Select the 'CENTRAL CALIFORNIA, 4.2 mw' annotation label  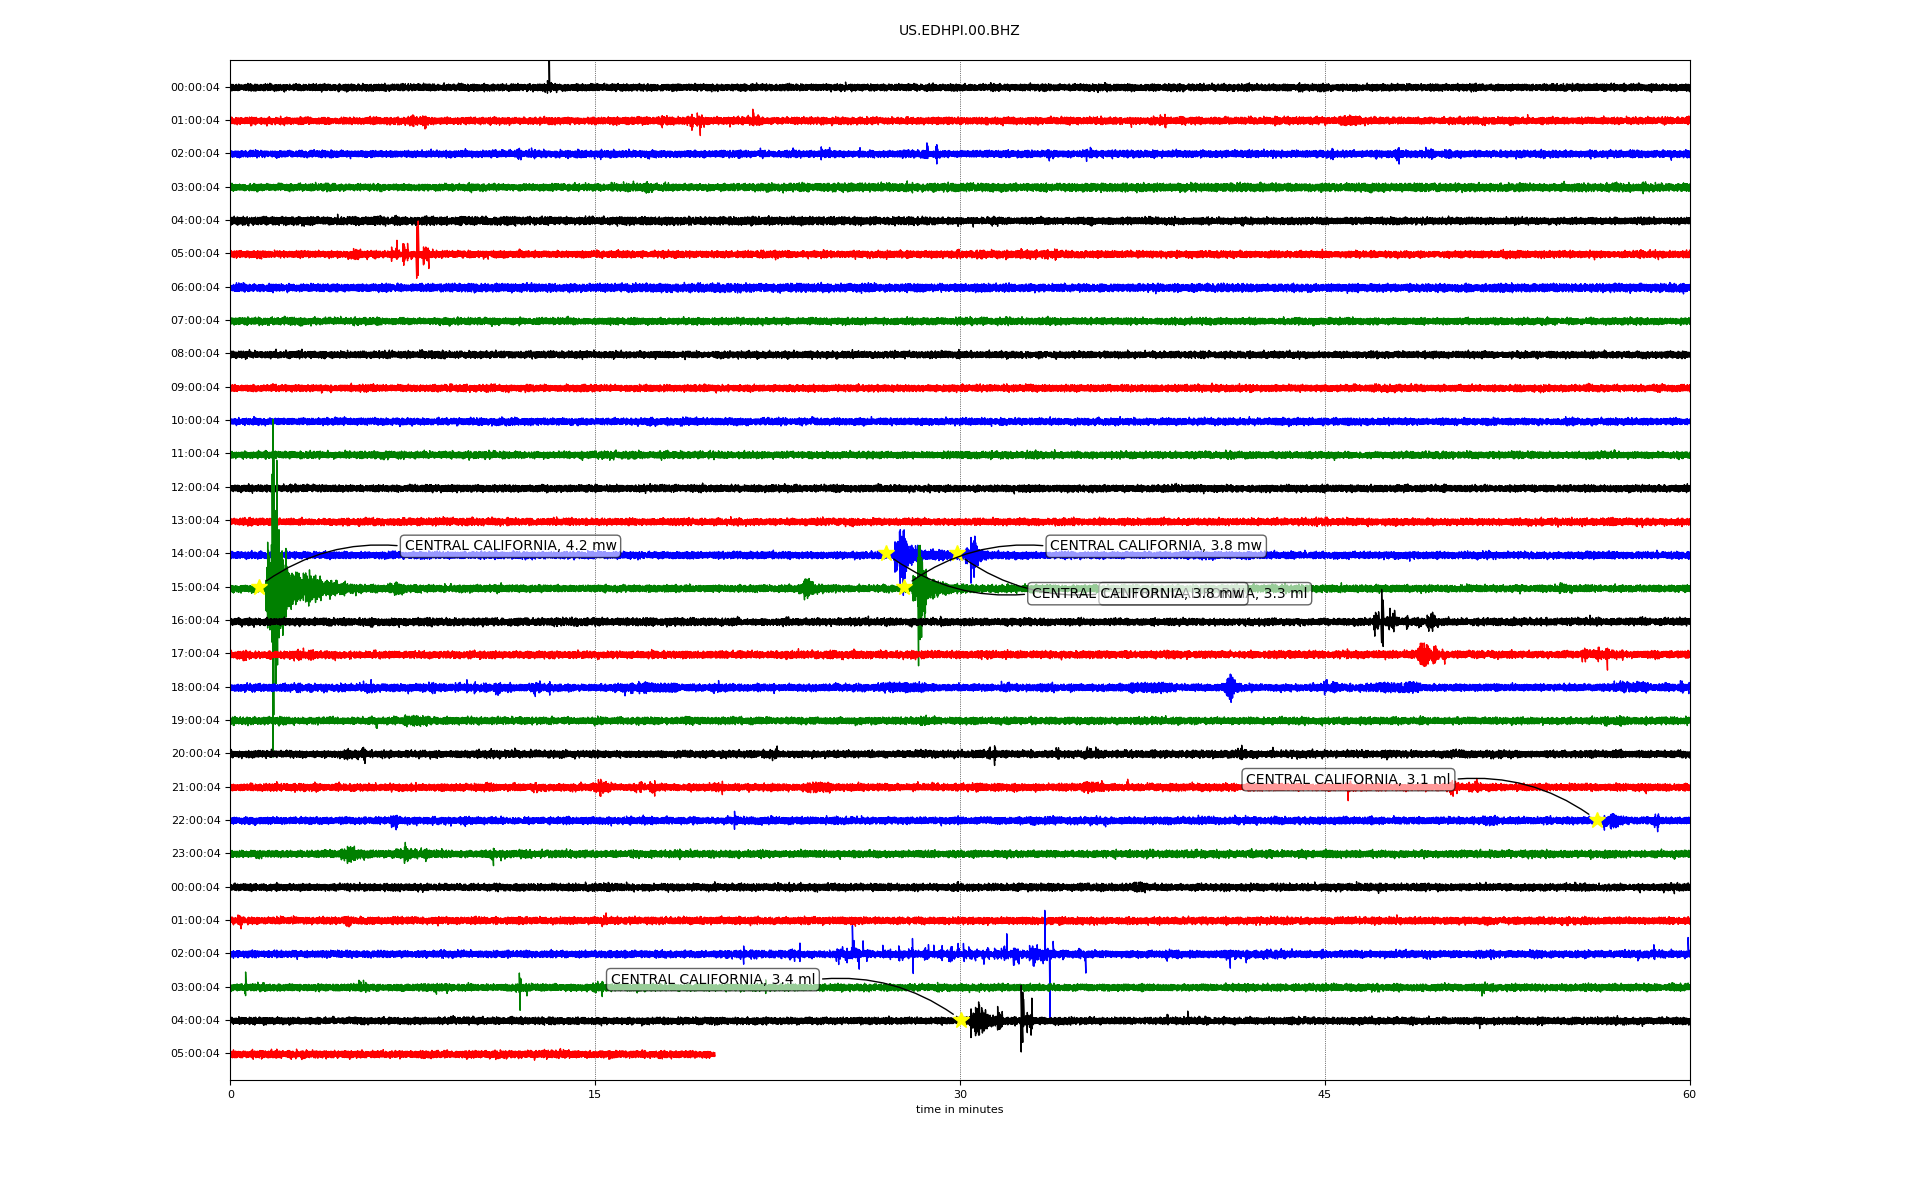click(510, 546)
